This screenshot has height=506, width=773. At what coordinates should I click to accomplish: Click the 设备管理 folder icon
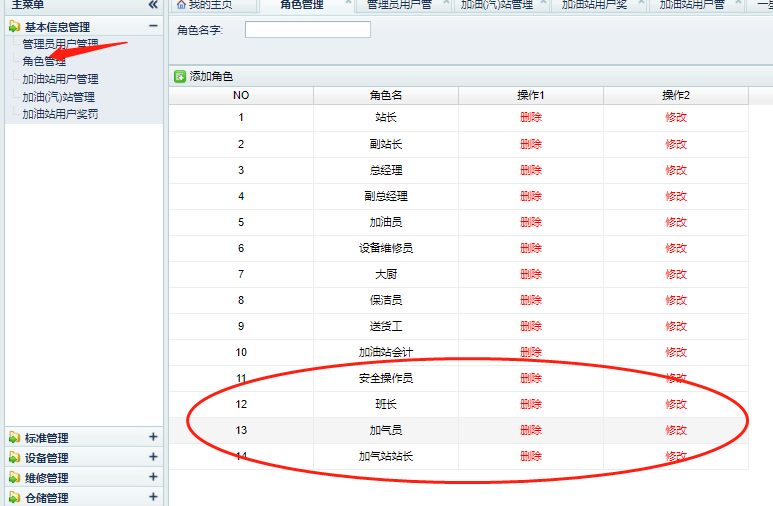pyautogui.click(x=14, y=458)
